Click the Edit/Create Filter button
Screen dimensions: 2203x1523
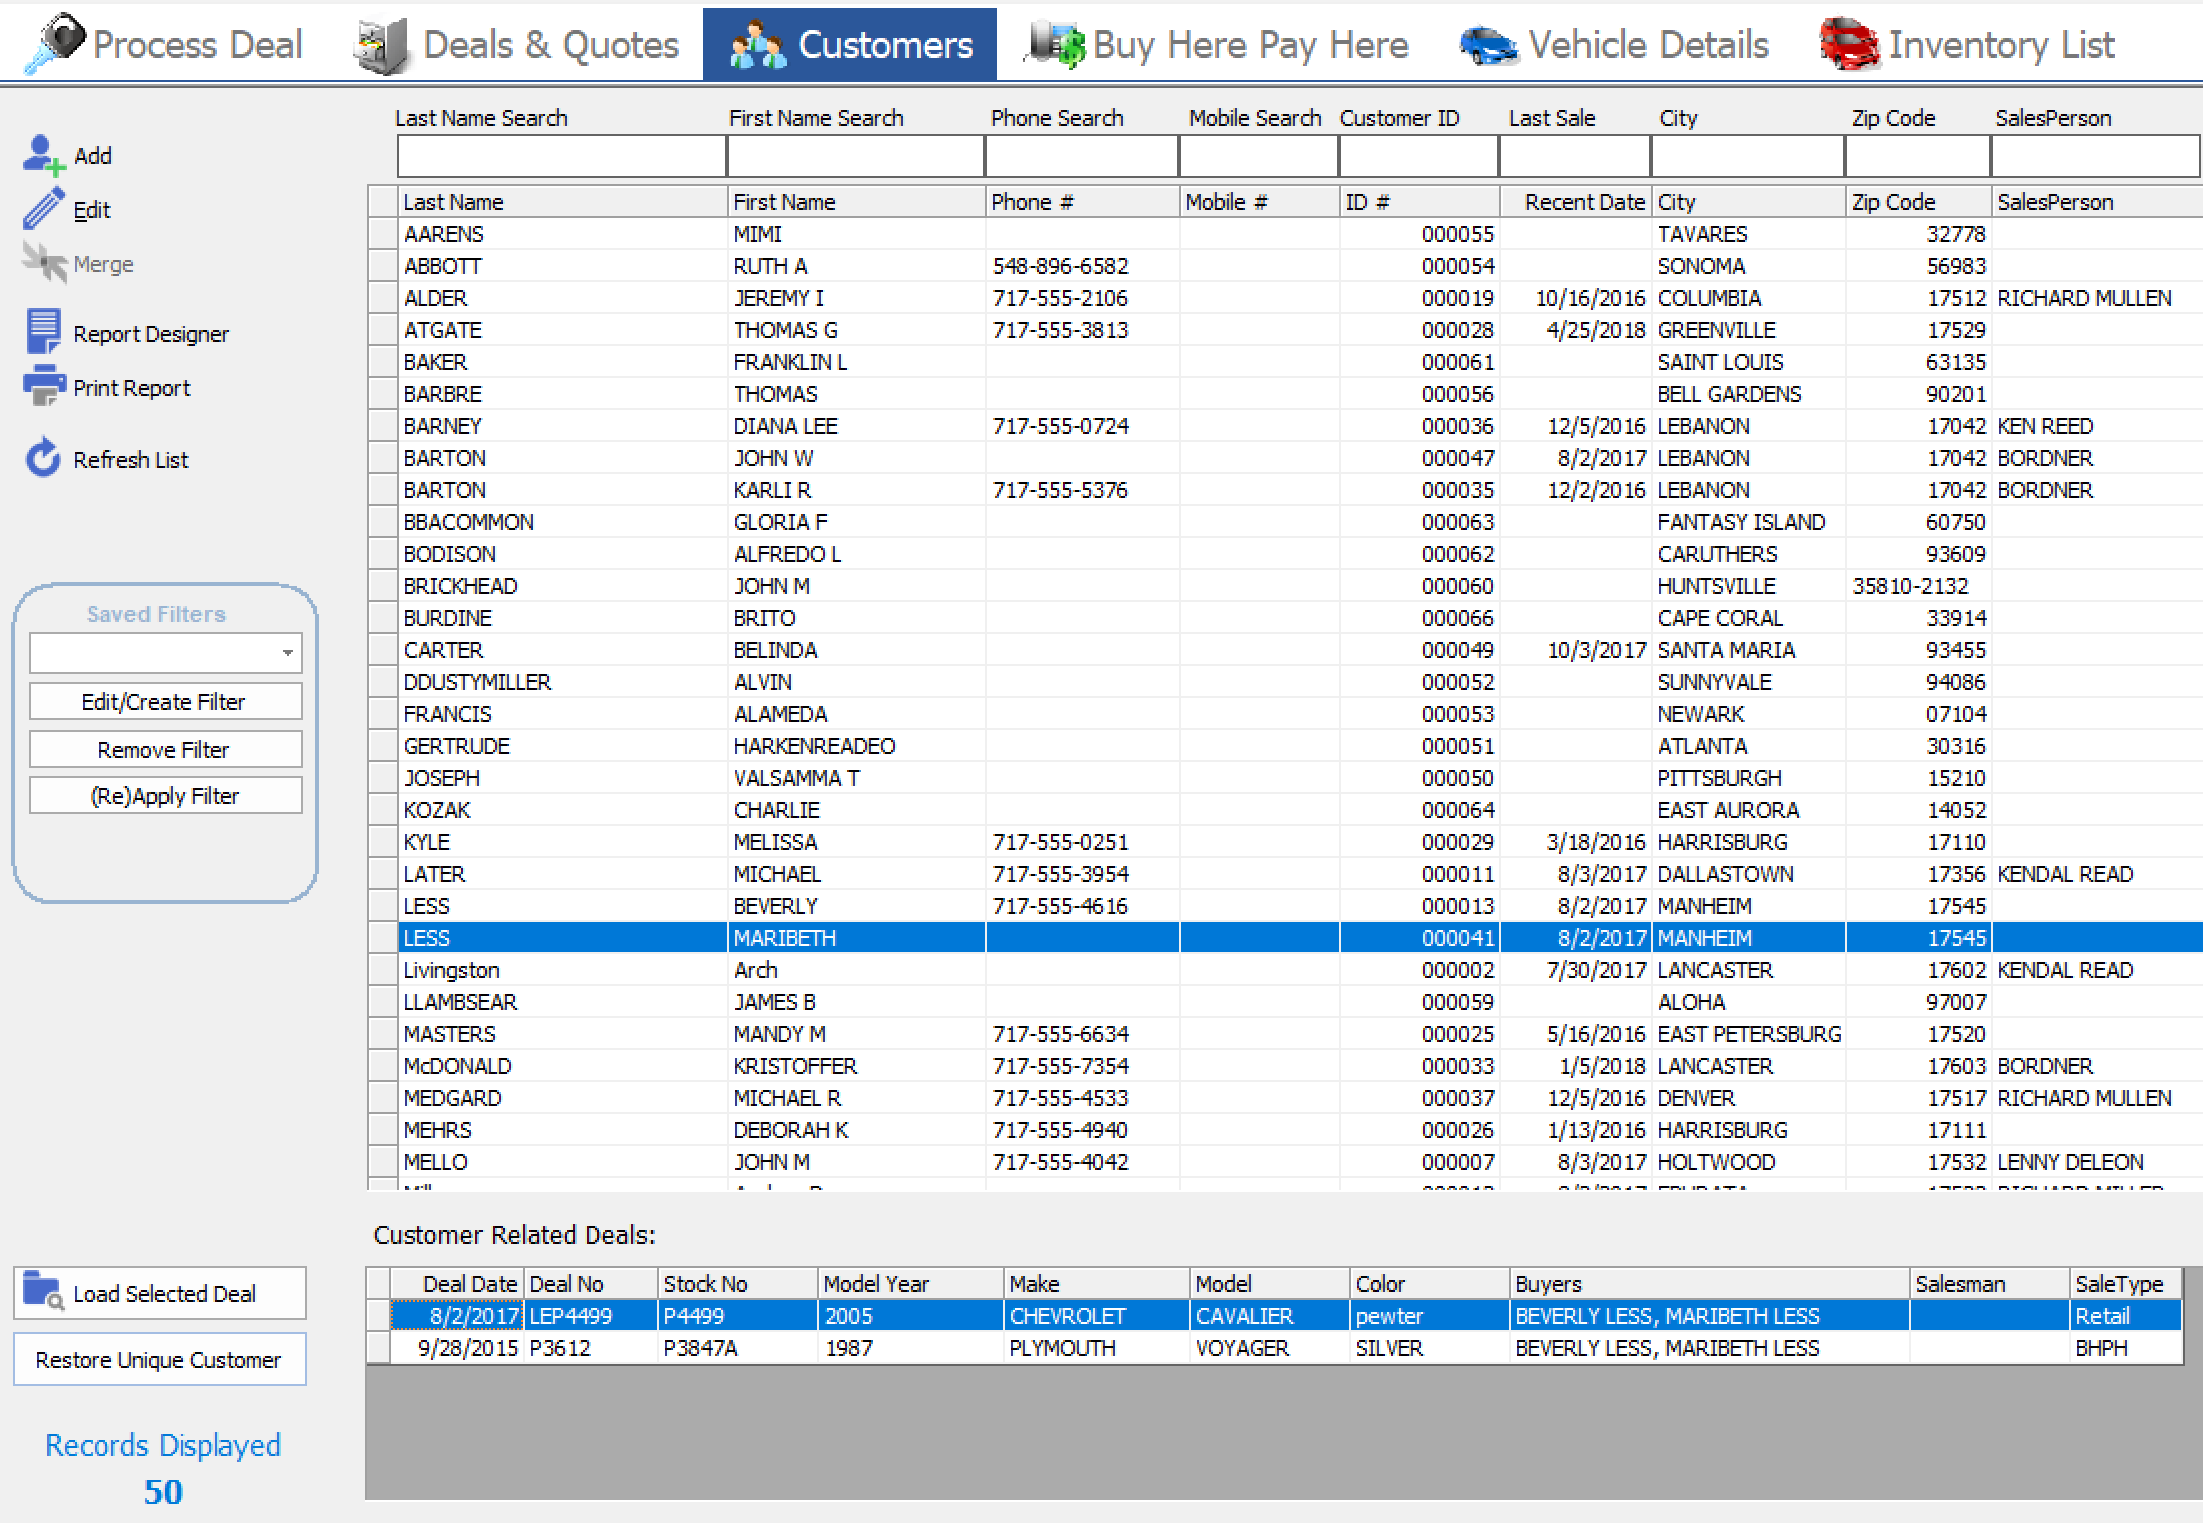(165, 701)
